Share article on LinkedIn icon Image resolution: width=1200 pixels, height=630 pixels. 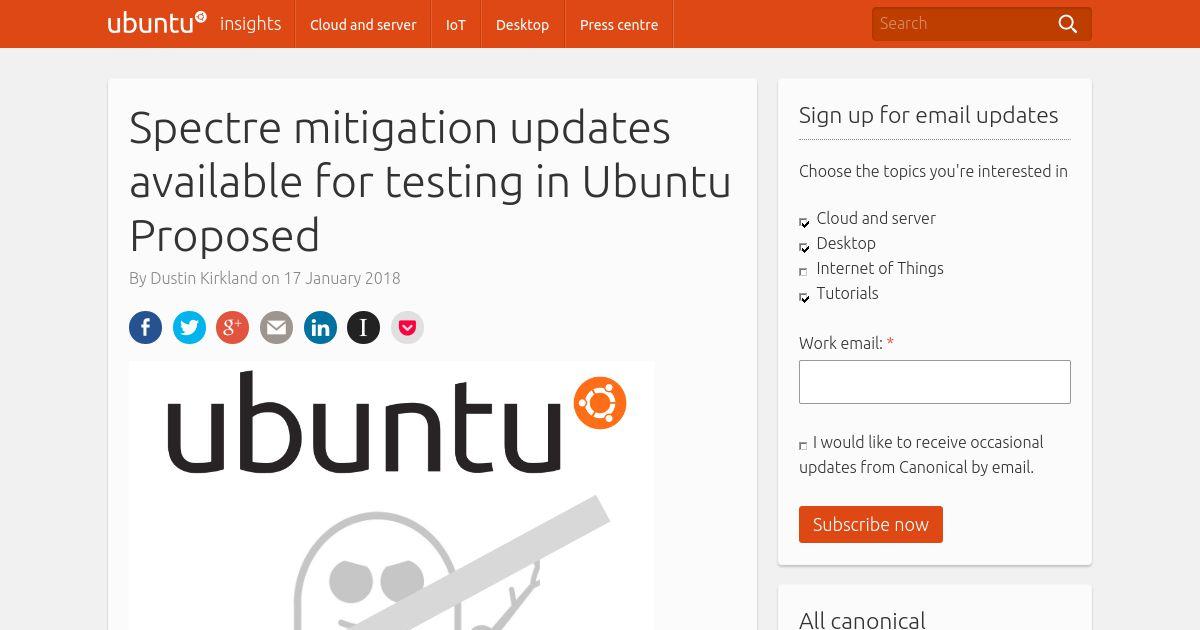[320, 327]
